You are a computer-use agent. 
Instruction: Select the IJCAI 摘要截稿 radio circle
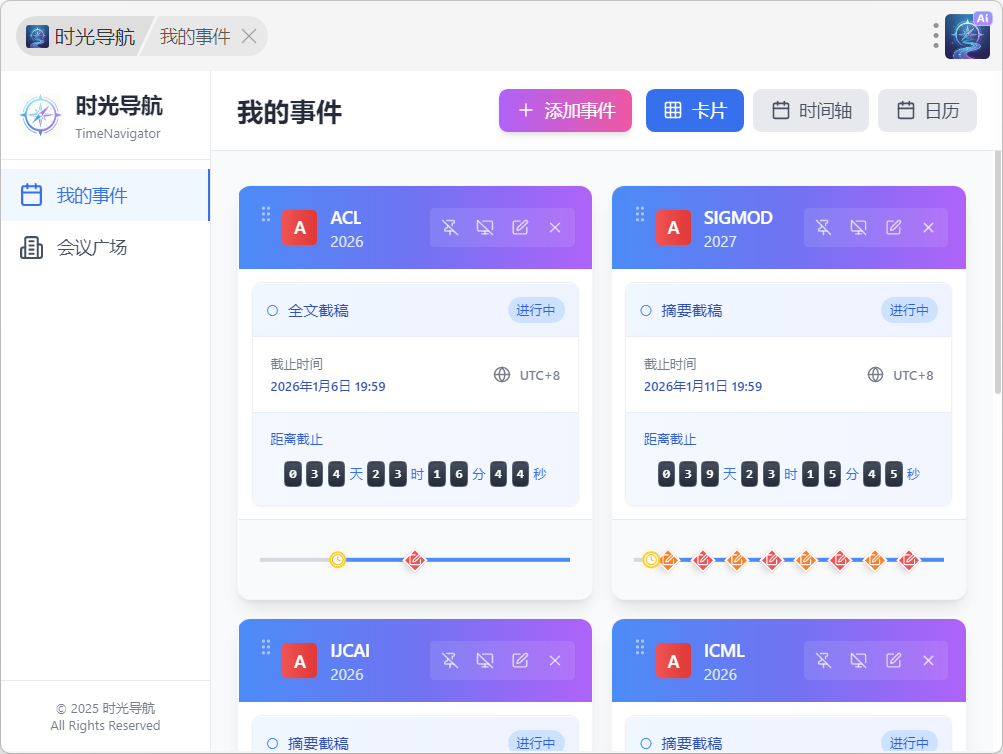272,743
